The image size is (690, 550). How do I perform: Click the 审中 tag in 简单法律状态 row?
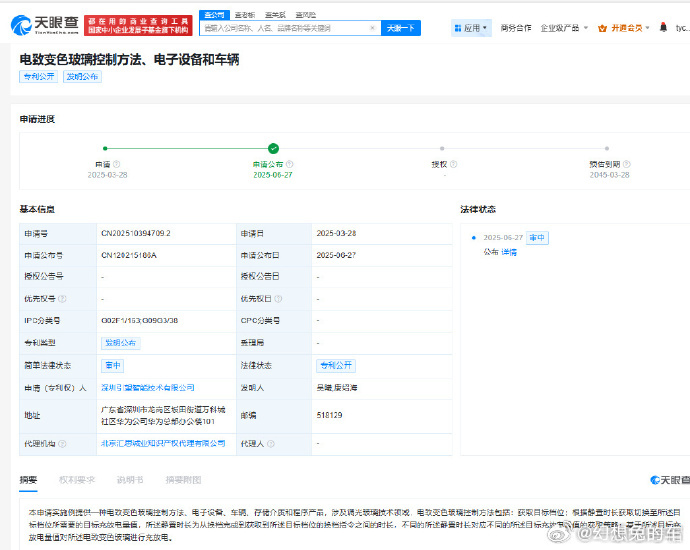(113, 366)
